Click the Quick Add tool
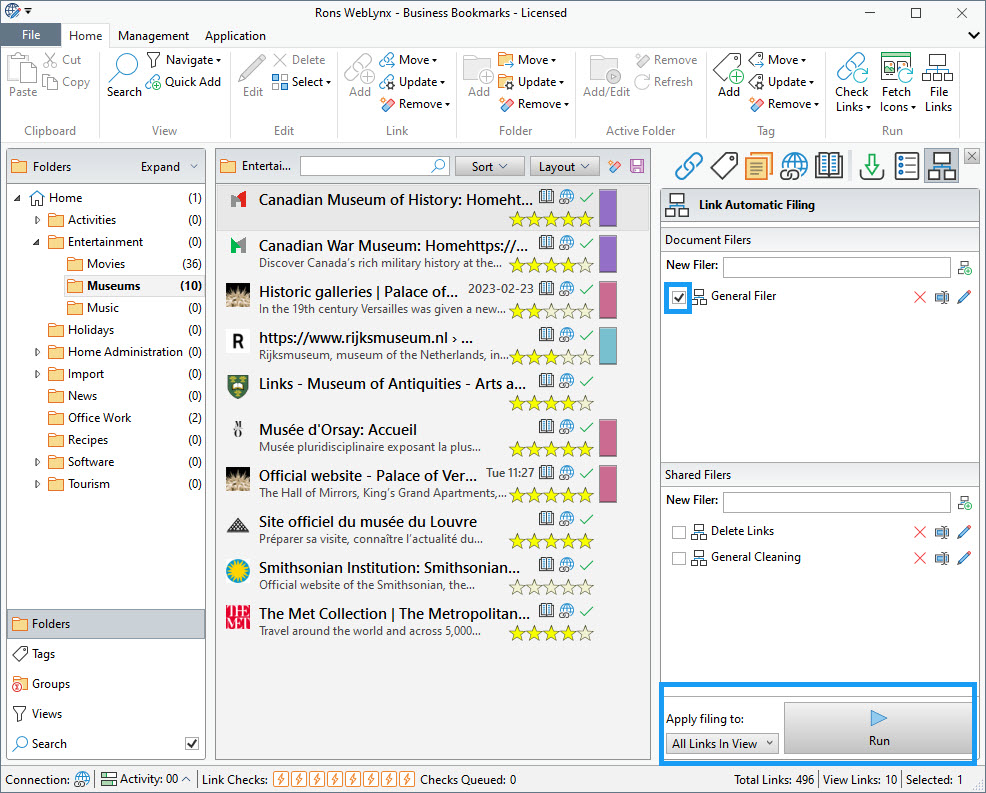986x793 pixels. point(184,82)
